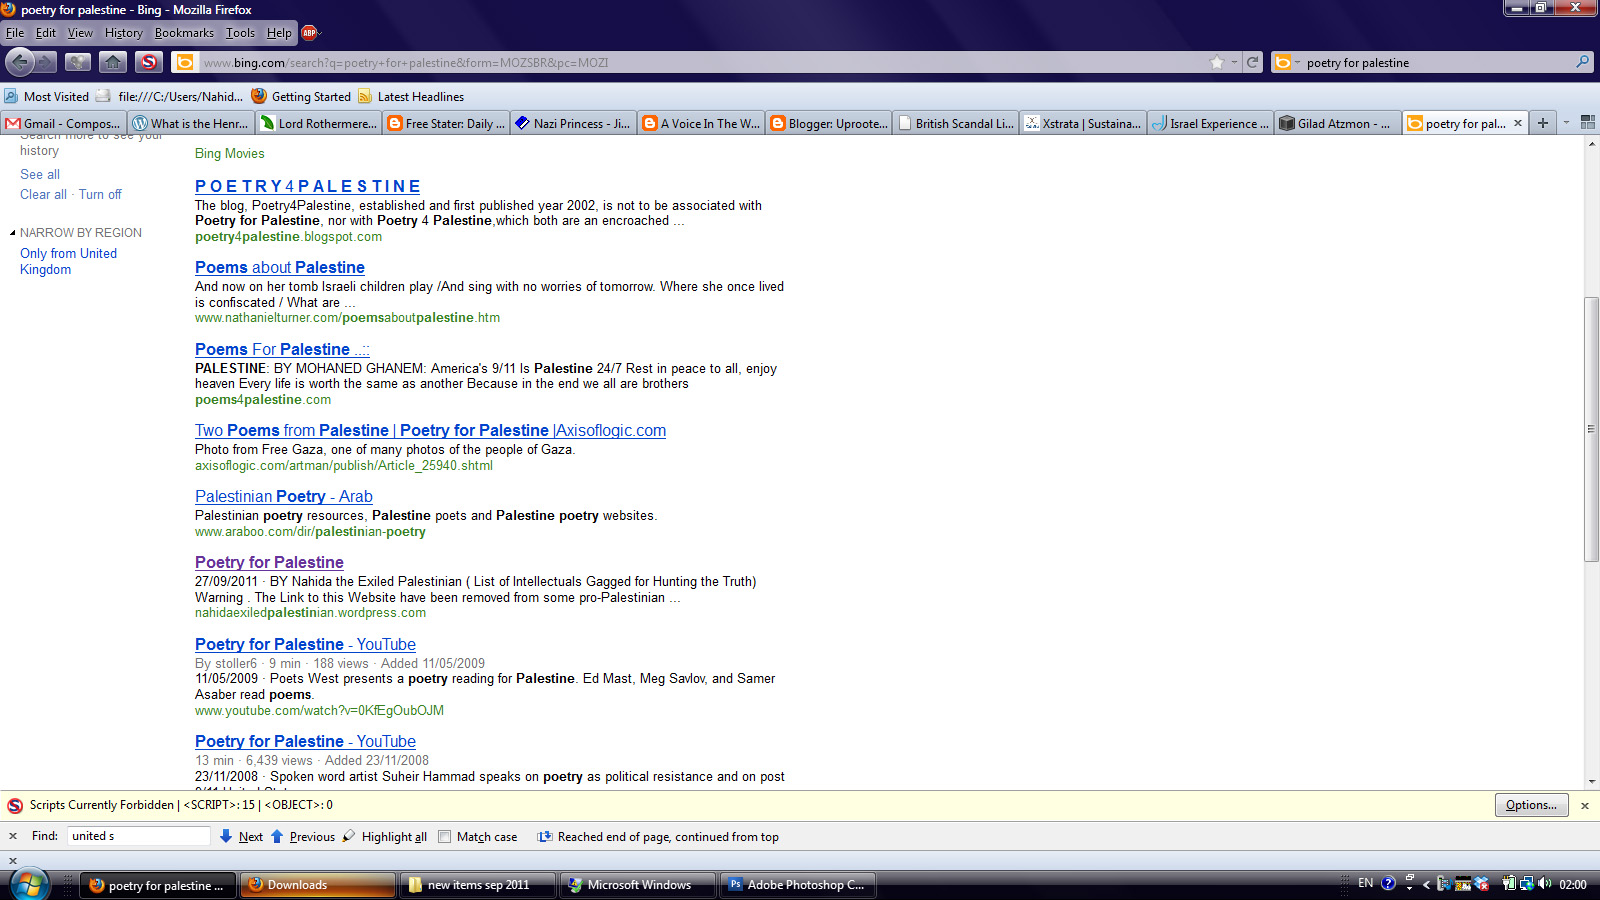Collapse the Narrow by Region section
The image size is (1600, 900).
click(x=13, y=233)
